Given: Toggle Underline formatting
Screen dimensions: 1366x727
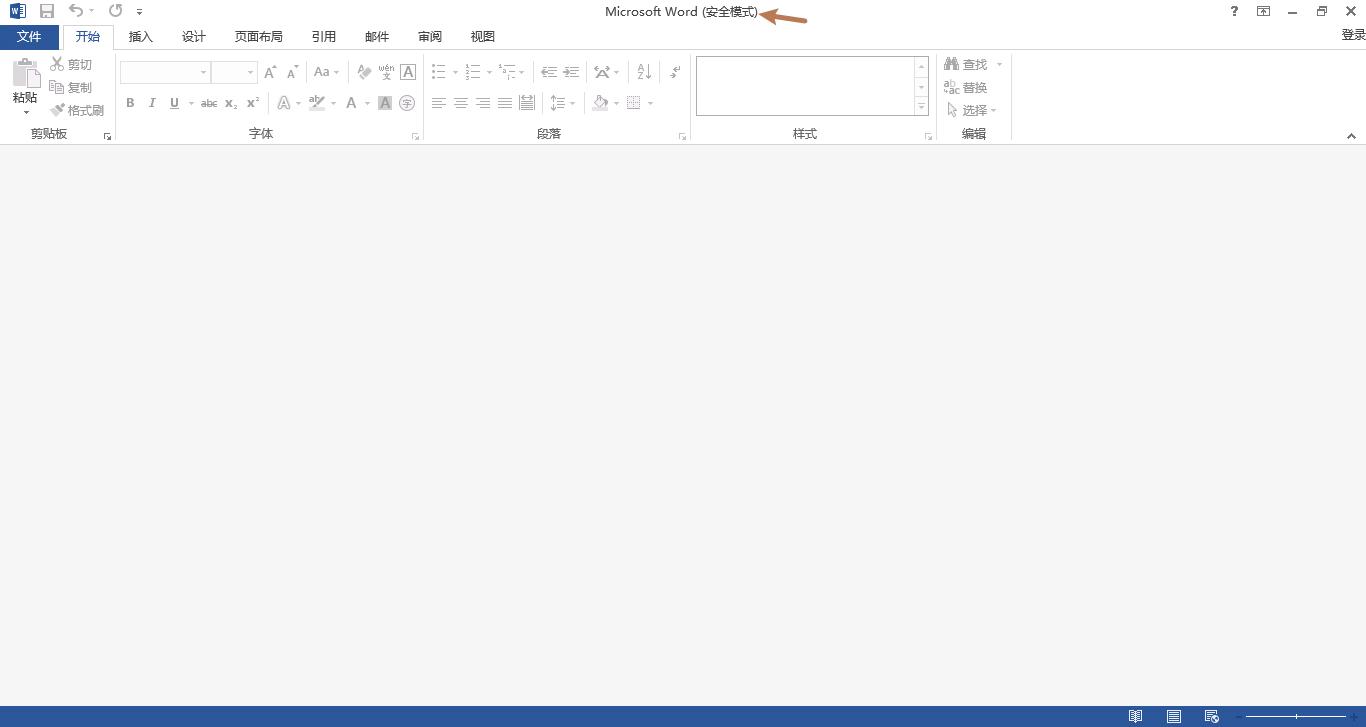Looking at the screenshot, I should point(175,103).
